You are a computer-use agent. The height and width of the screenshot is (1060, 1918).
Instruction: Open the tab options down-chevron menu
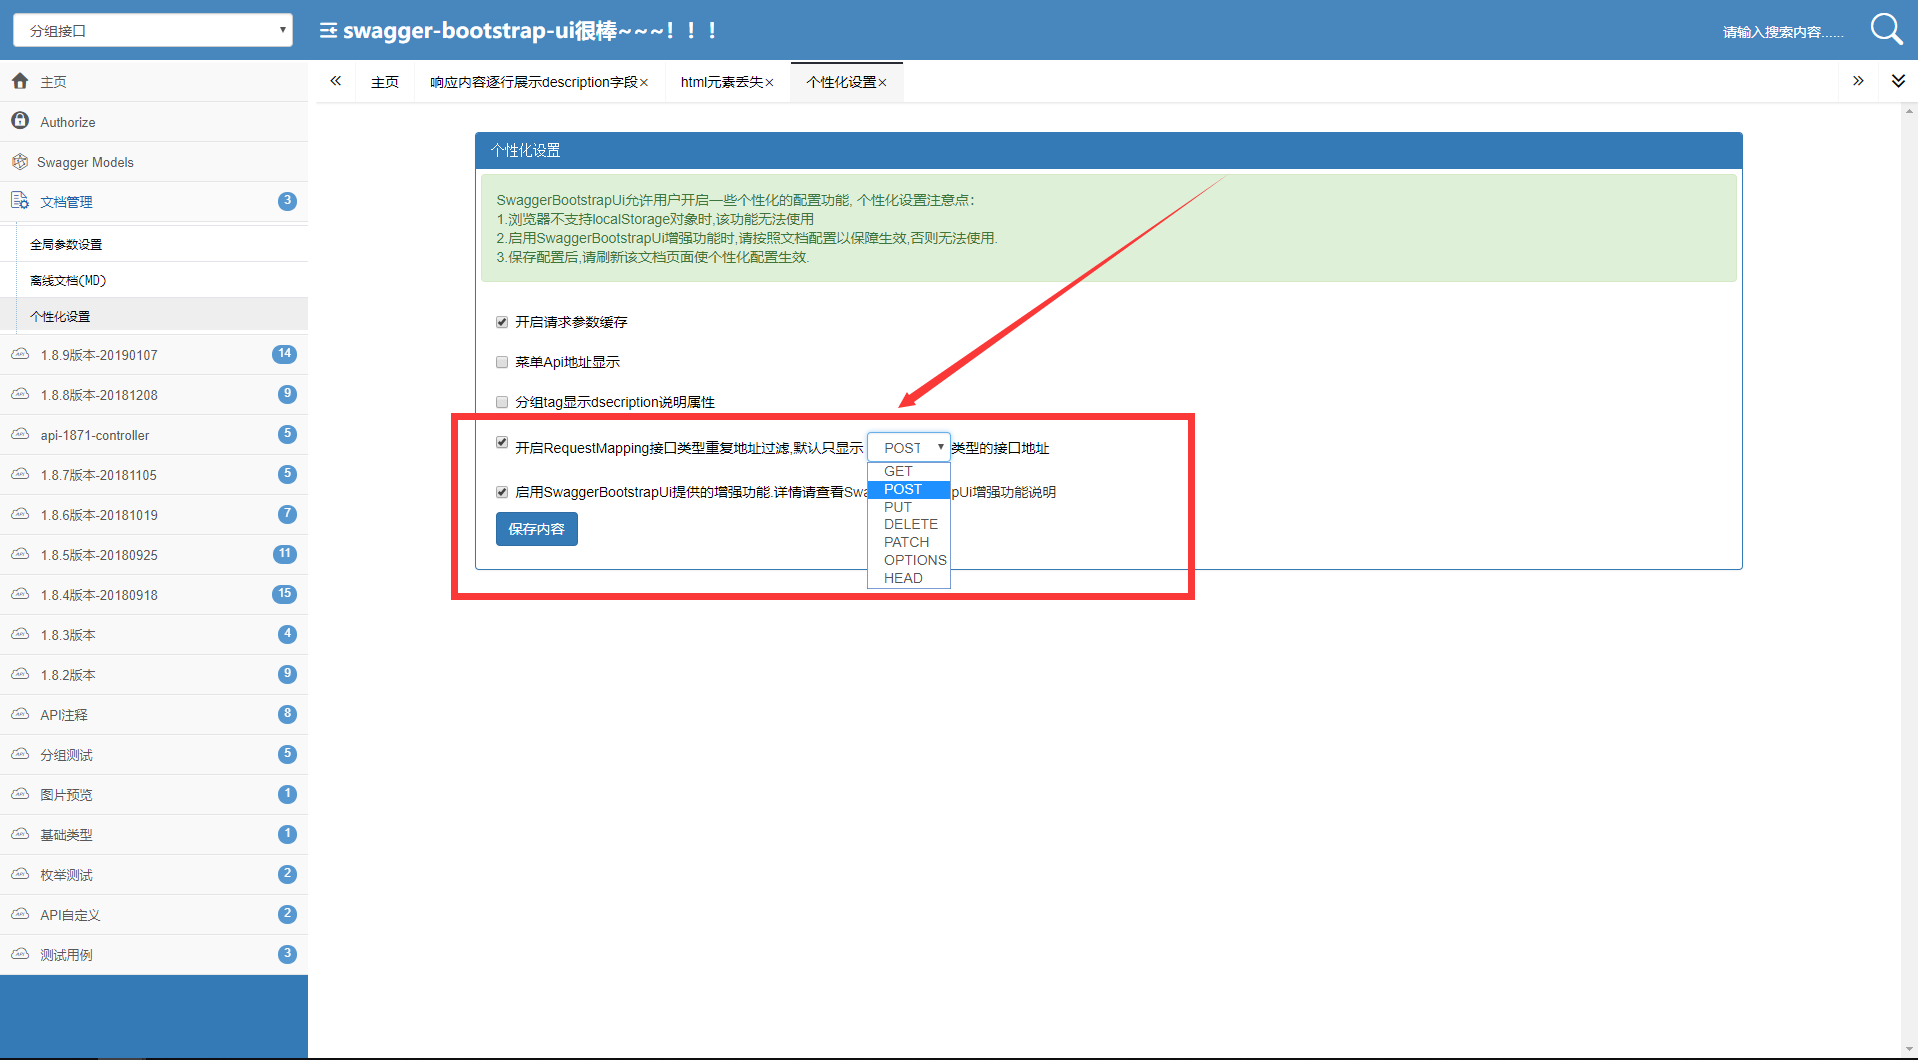click(x=1898, y=81)
